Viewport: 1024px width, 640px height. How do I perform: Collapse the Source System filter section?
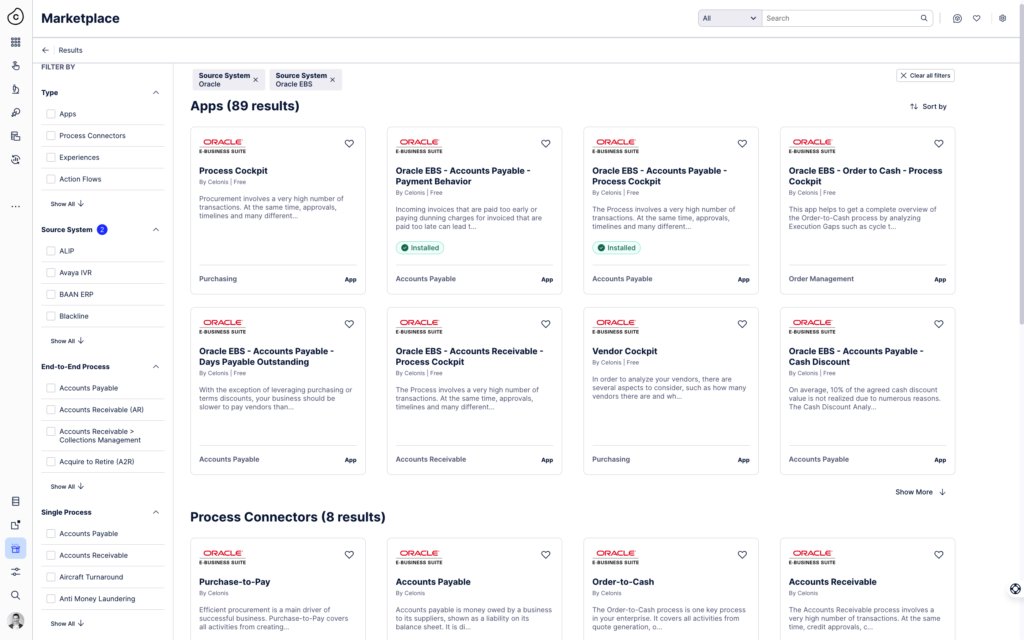(155, 230)
